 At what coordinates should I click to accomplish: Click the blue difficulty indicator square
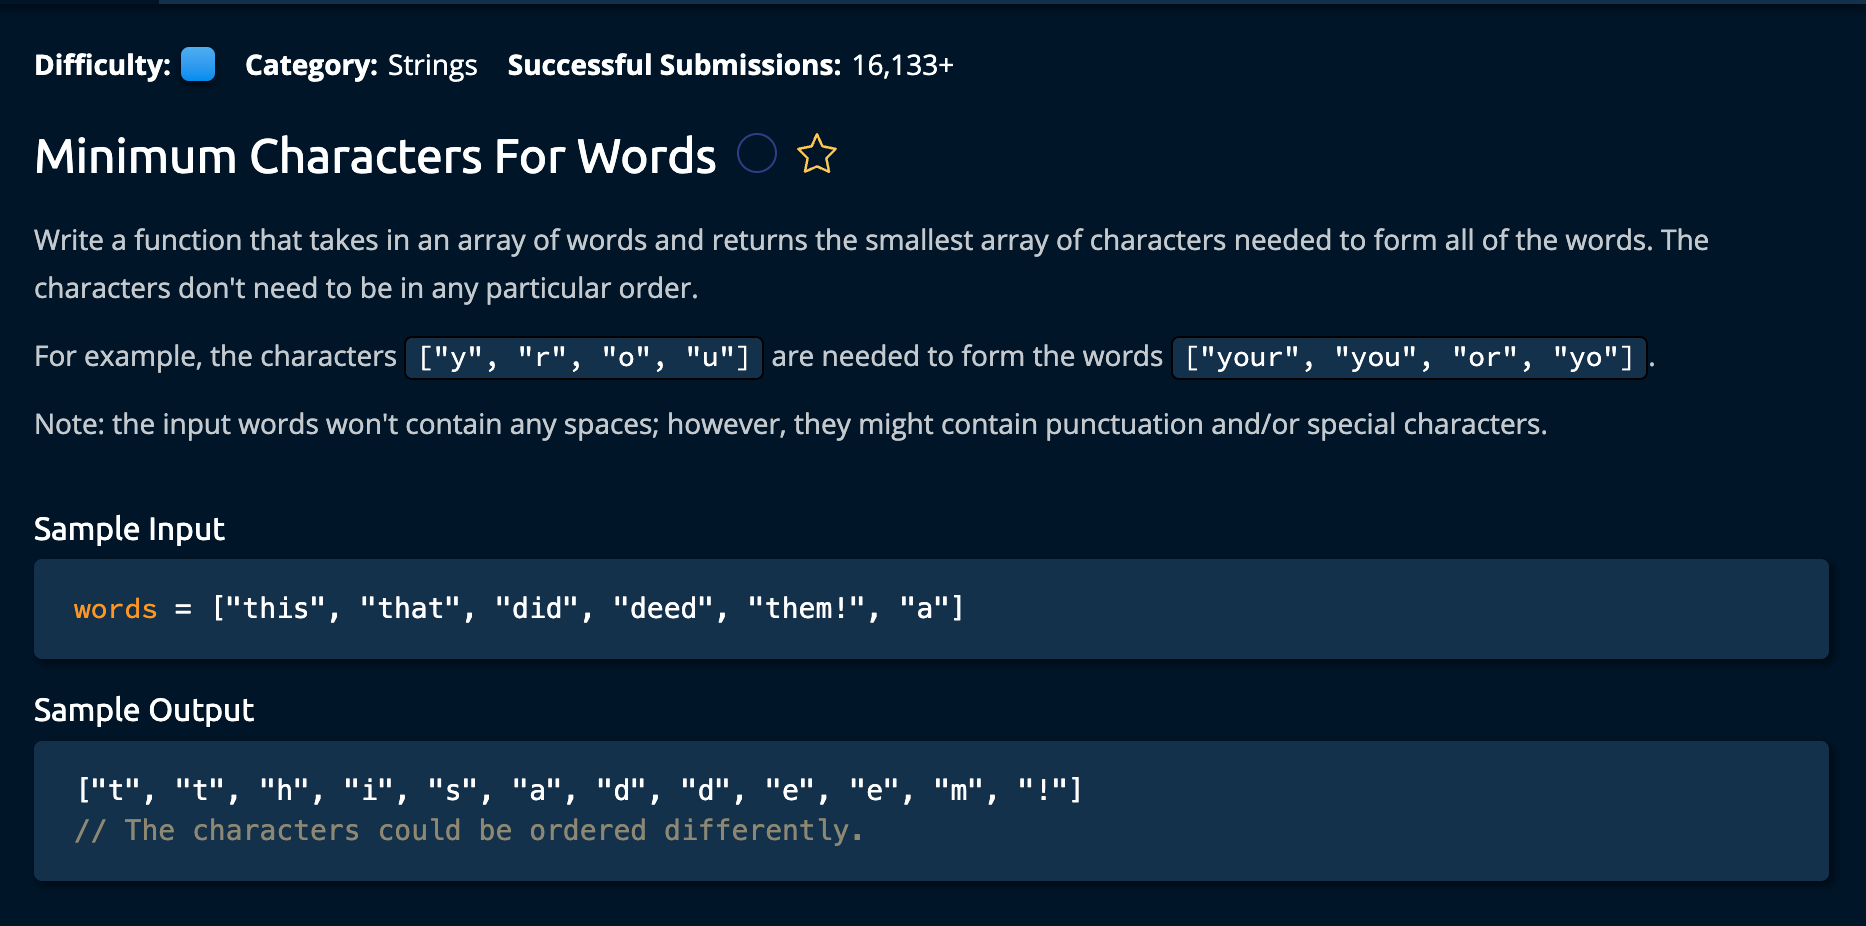pos(198,64)
